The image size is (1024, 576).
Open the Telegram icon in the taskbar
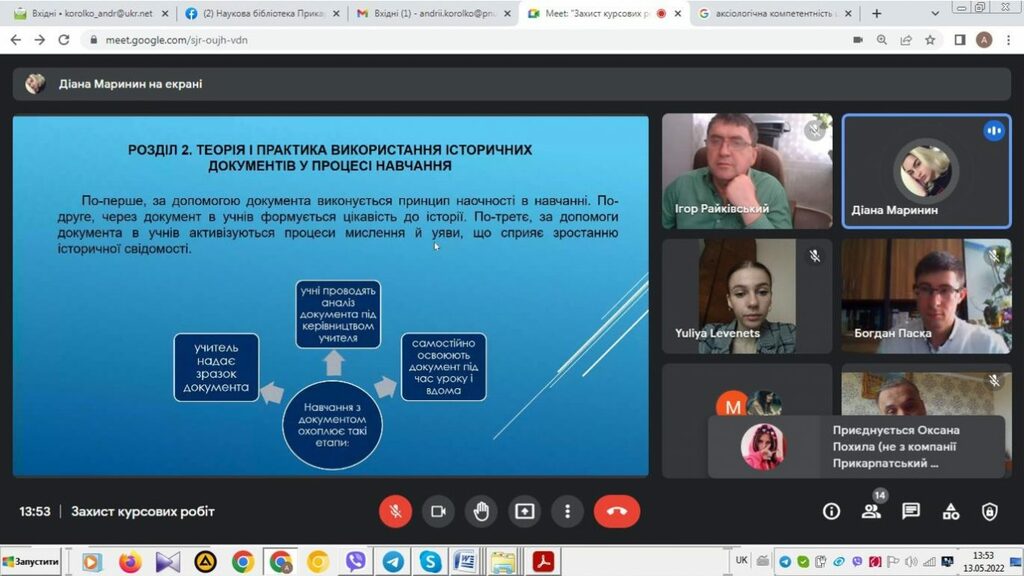[x=393, y=562]
